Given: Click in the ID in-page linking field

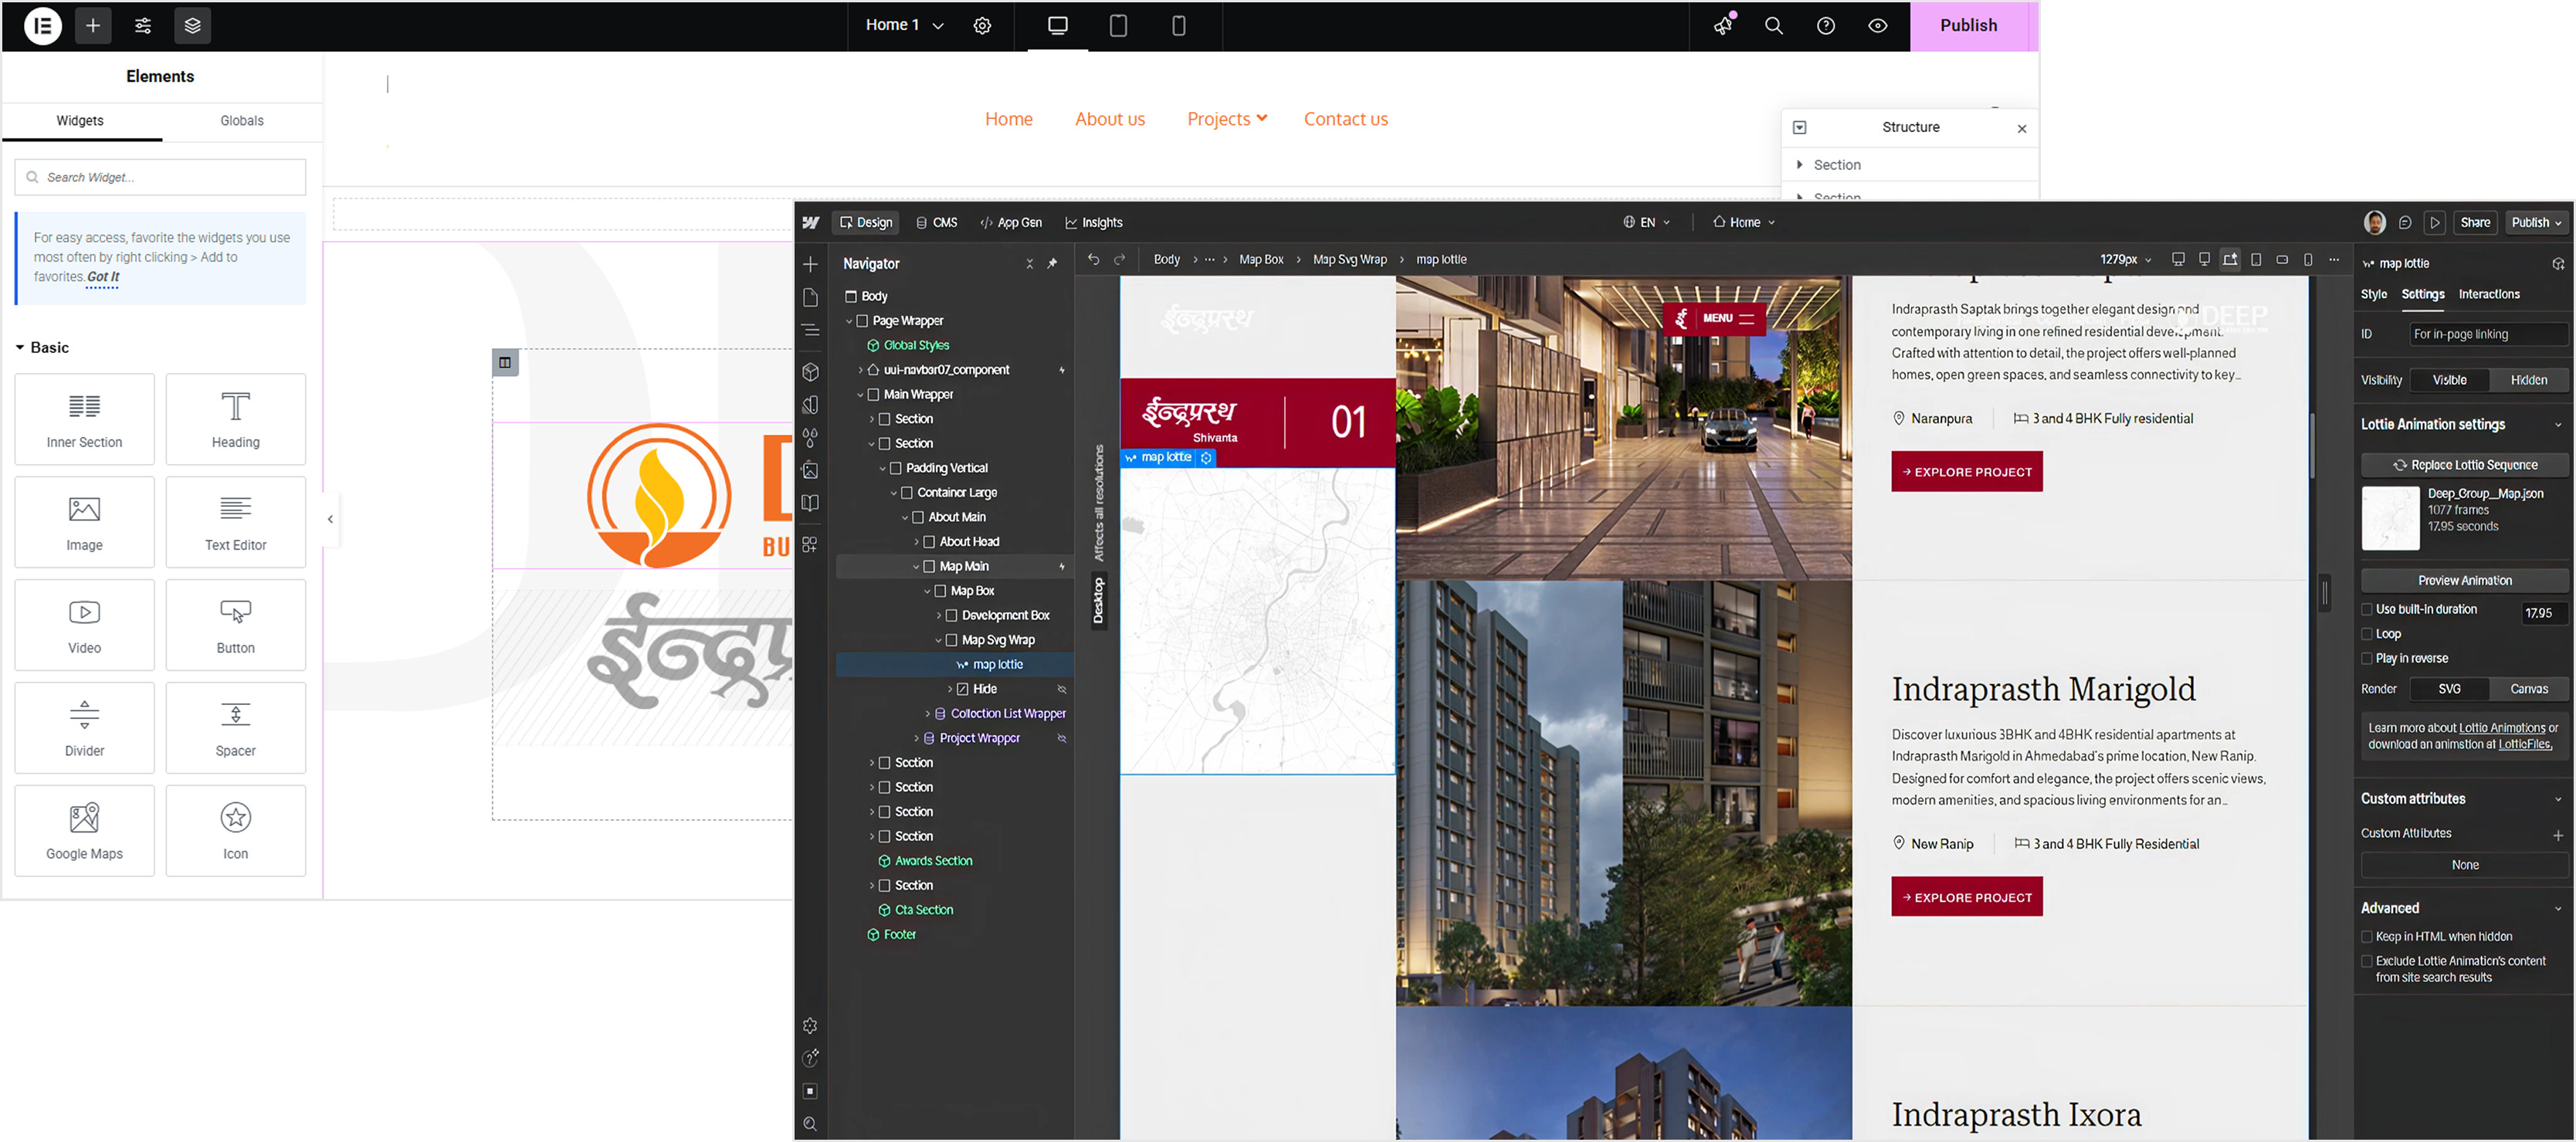Looking at the screenshot, I should [2487, 334].
